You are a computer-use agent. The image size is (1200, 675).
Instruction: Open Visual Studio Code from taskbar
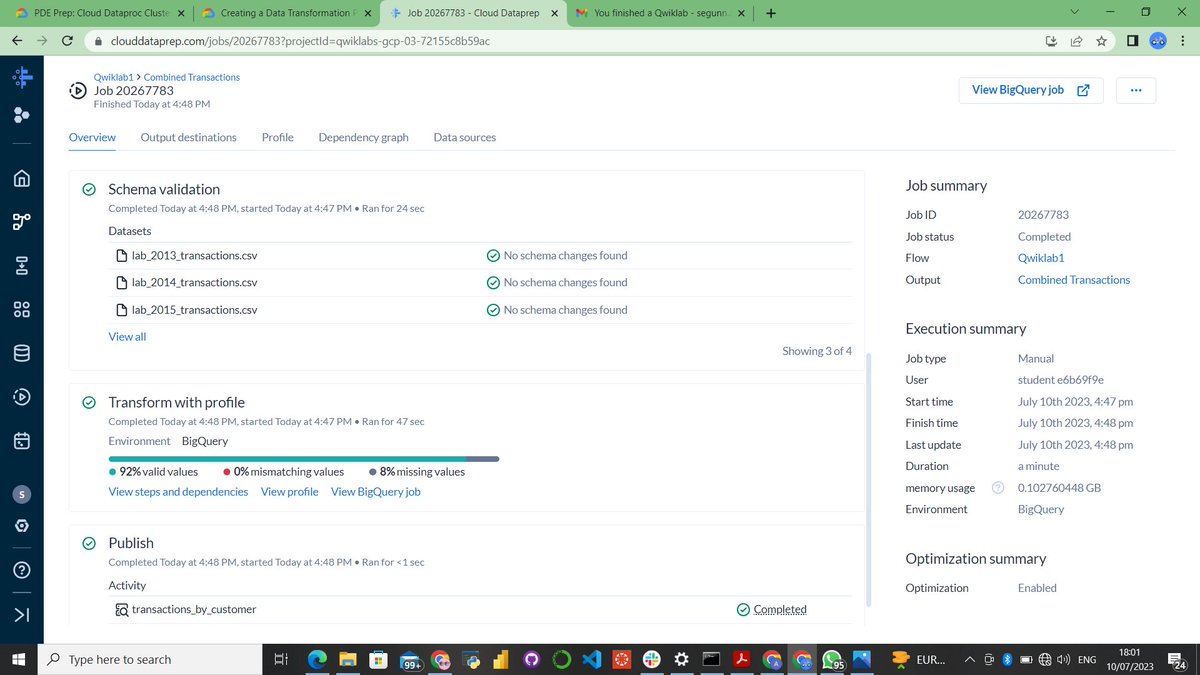coord(590,659)
